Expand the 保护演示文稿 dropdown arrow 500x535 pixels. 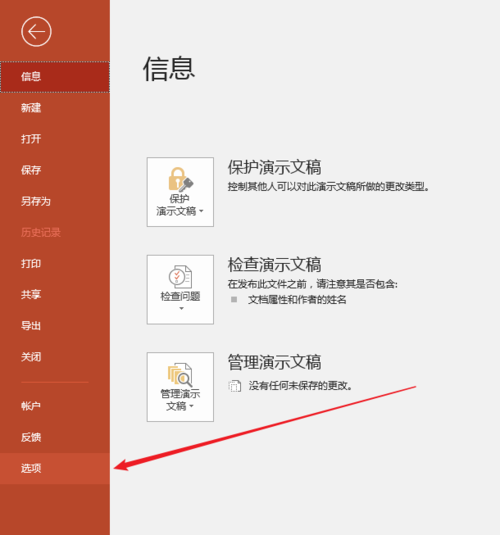[x=201, y=211]
